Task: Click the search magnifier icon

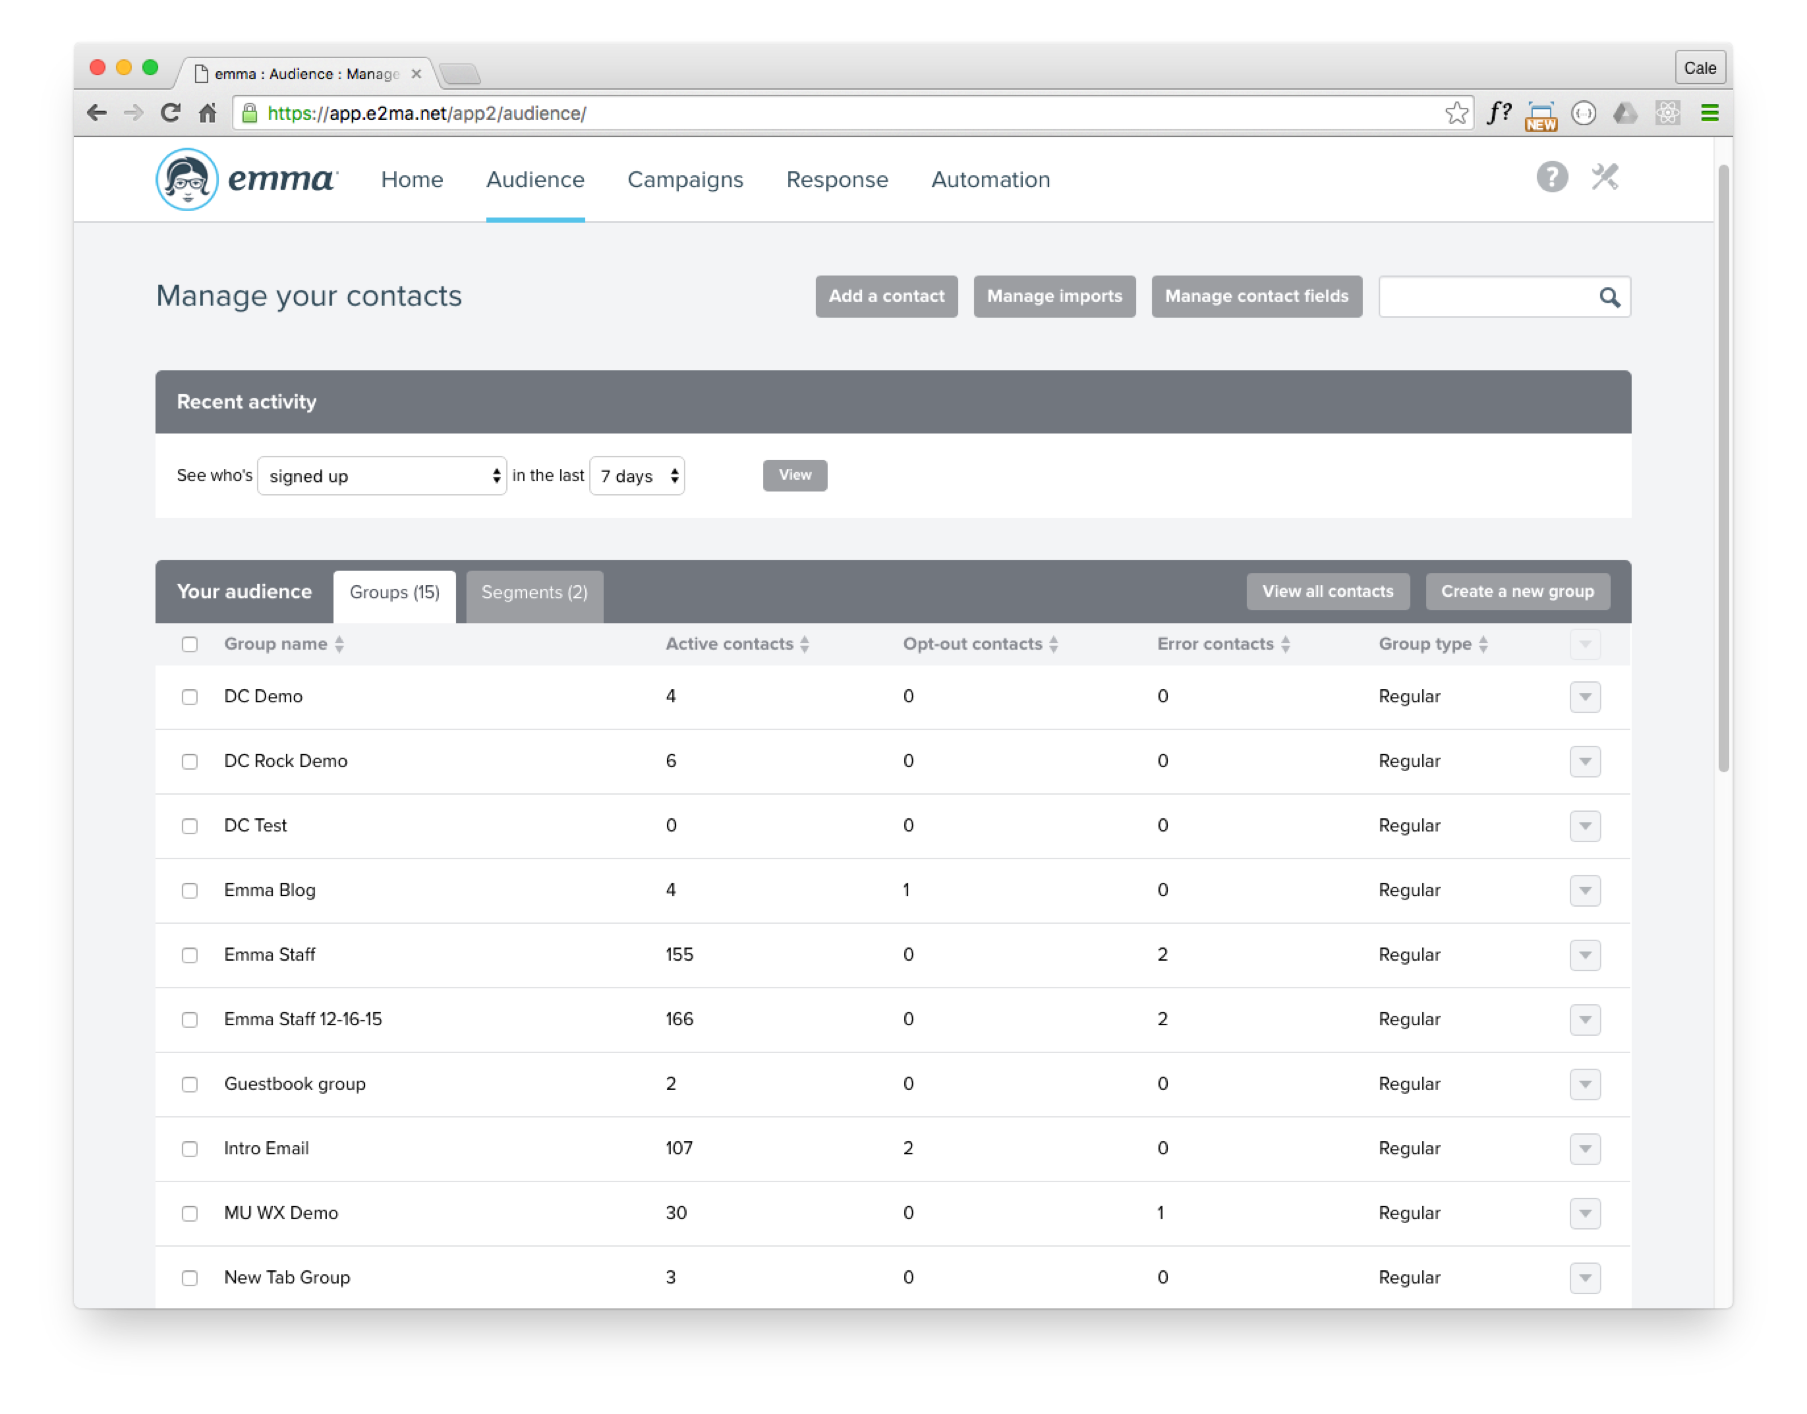Action: (x=1609, y=297)
